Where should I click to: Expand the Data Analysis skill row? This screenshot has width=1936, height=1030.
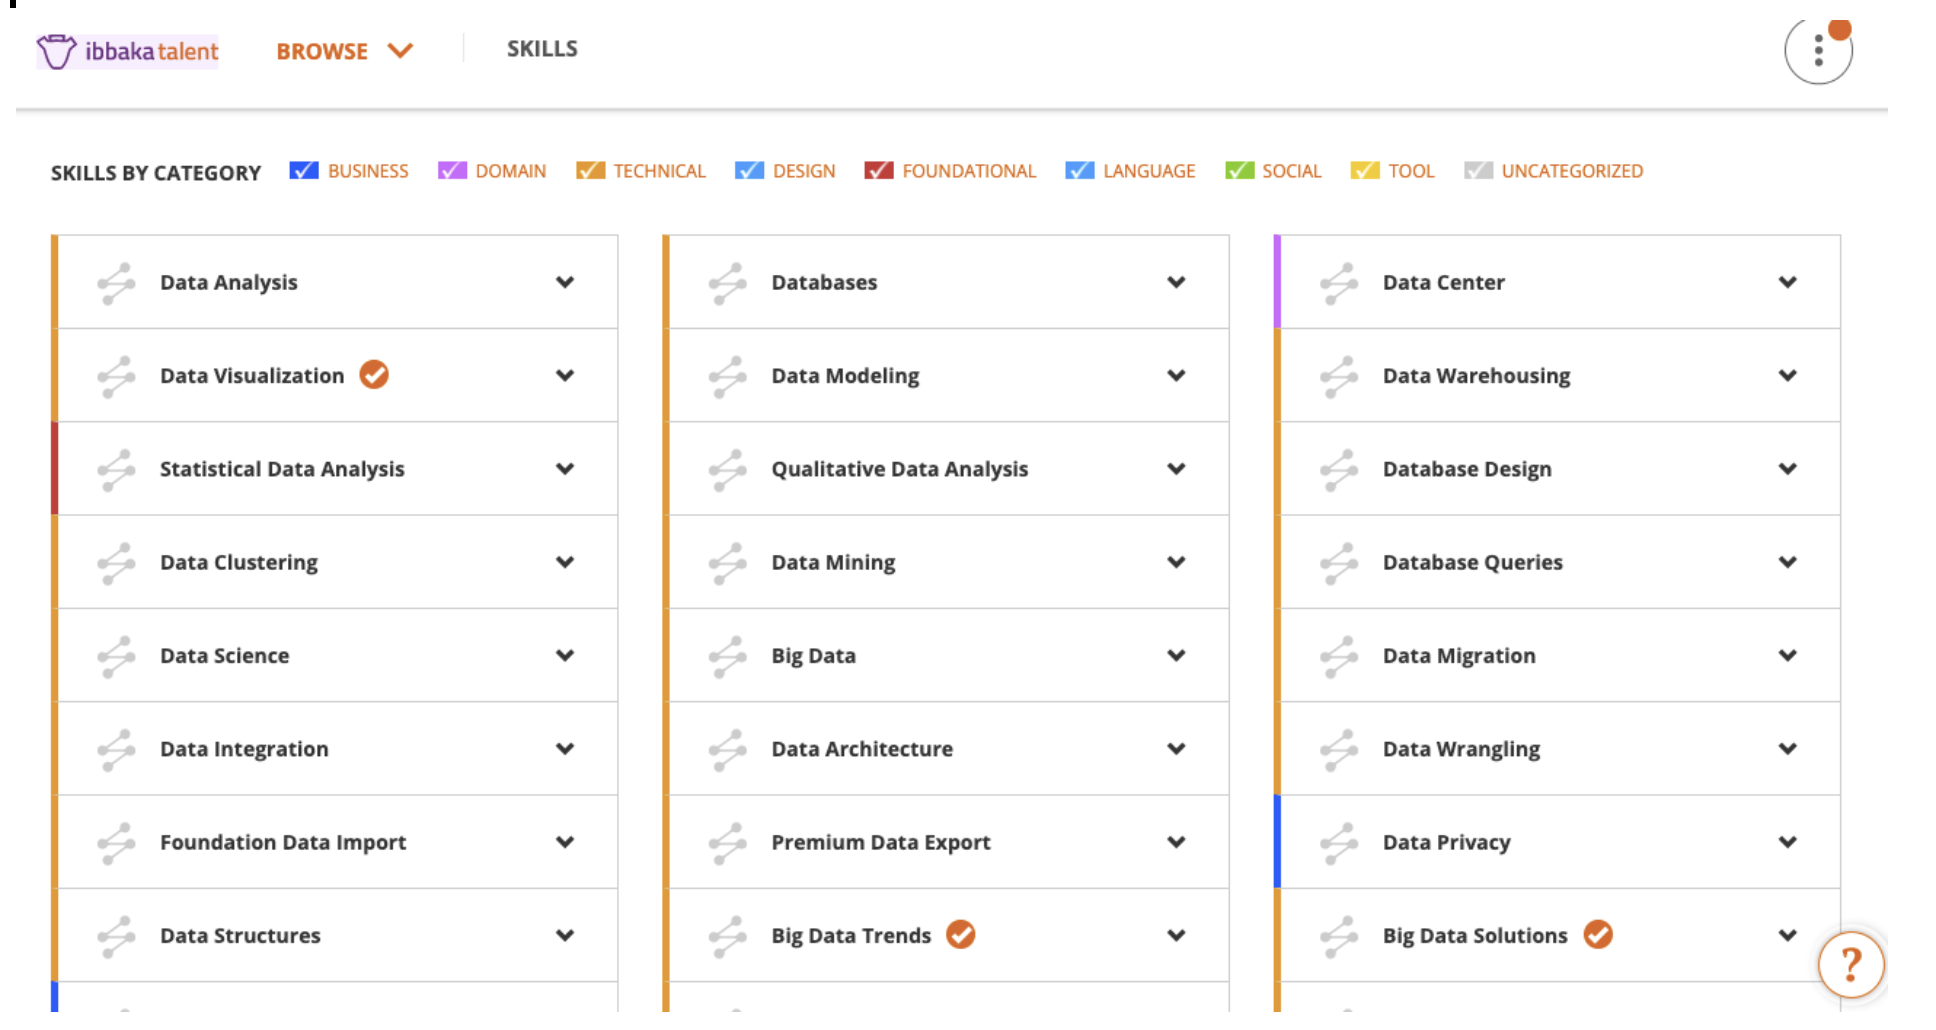pyautogui.click(x=565, y=283)
